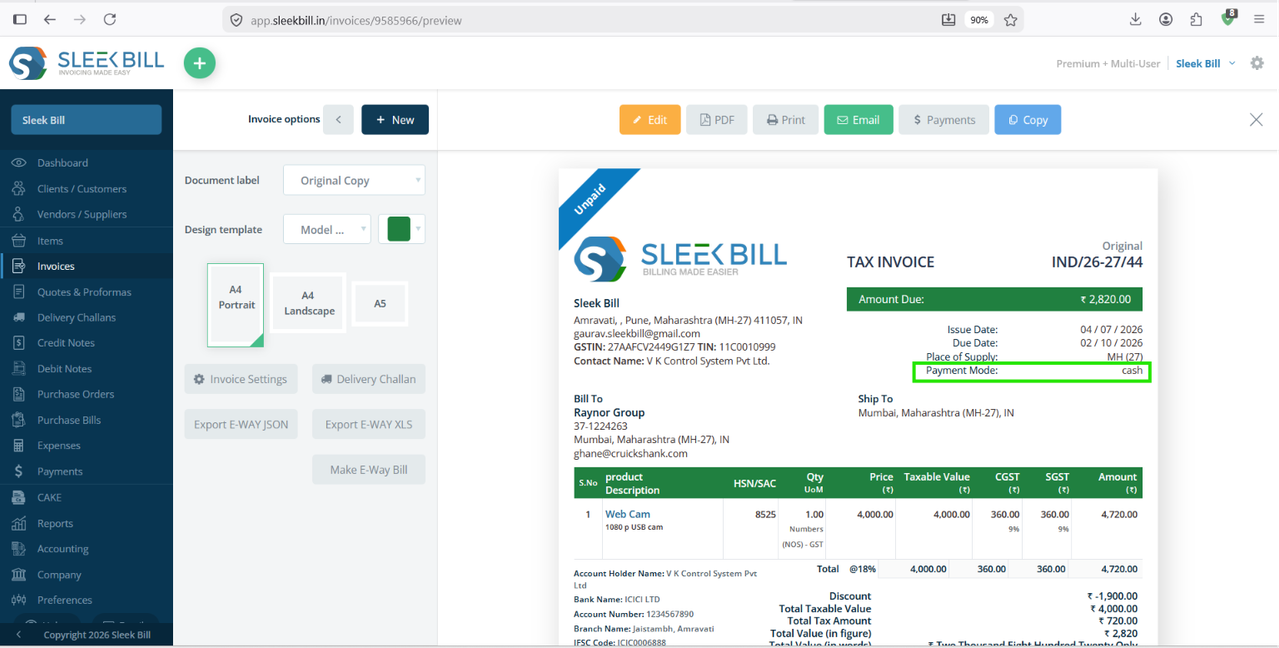This screenshot has height=648, width=1279.
Task: Click the Export E-WAY JSON button
Action: tap(241, 424)
